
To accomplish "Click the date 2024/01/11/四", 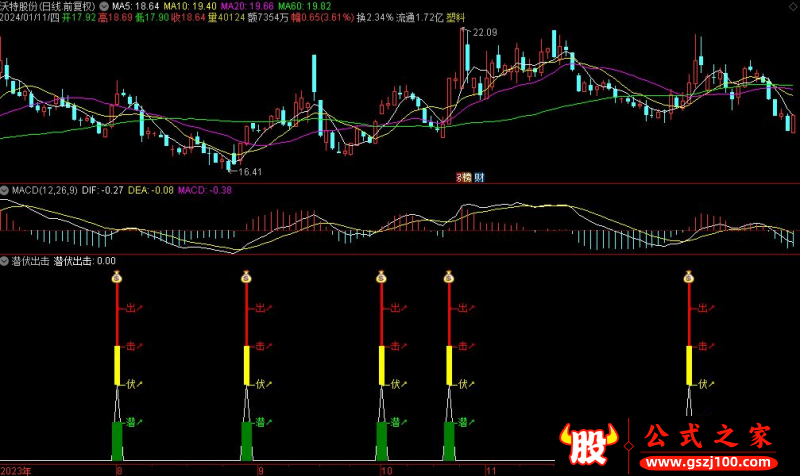I will pyautogui.click(x=30, y=18).
